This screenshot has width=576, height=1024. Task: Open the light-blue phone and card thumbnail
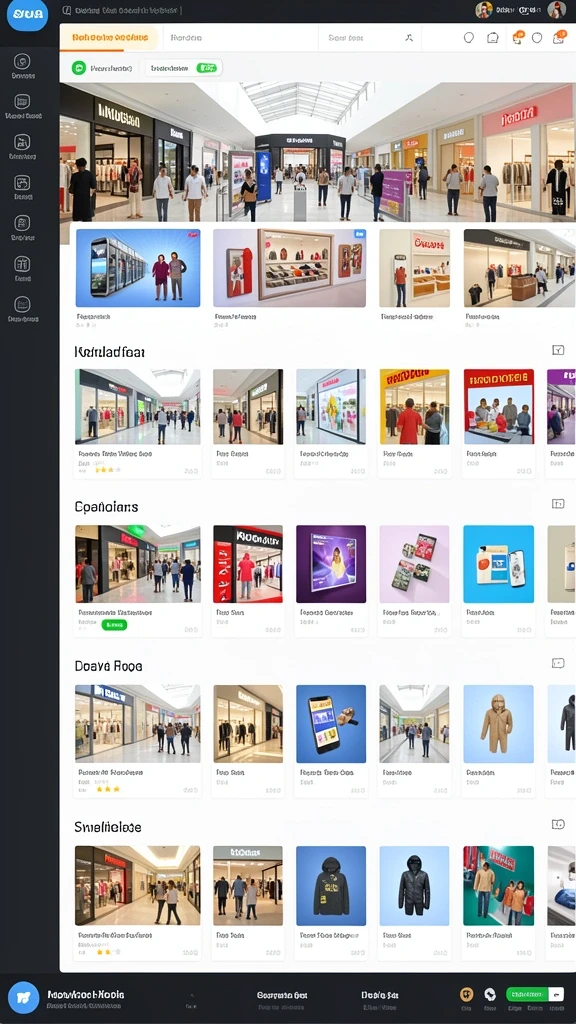coord(498,564)
